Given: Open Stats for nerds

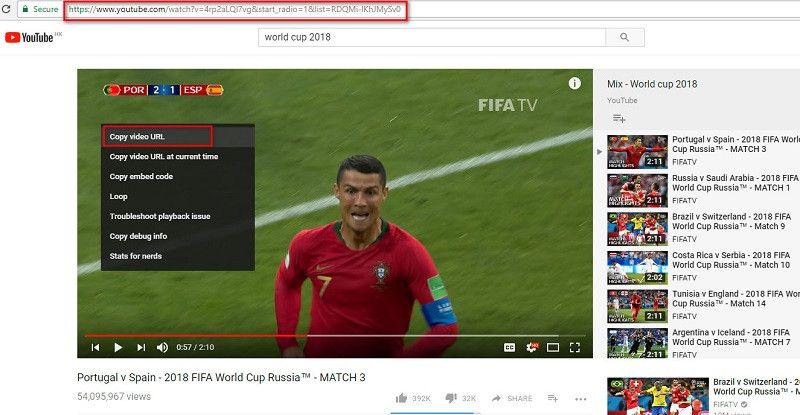Looking at the screenshot, I should click(178, 256).
